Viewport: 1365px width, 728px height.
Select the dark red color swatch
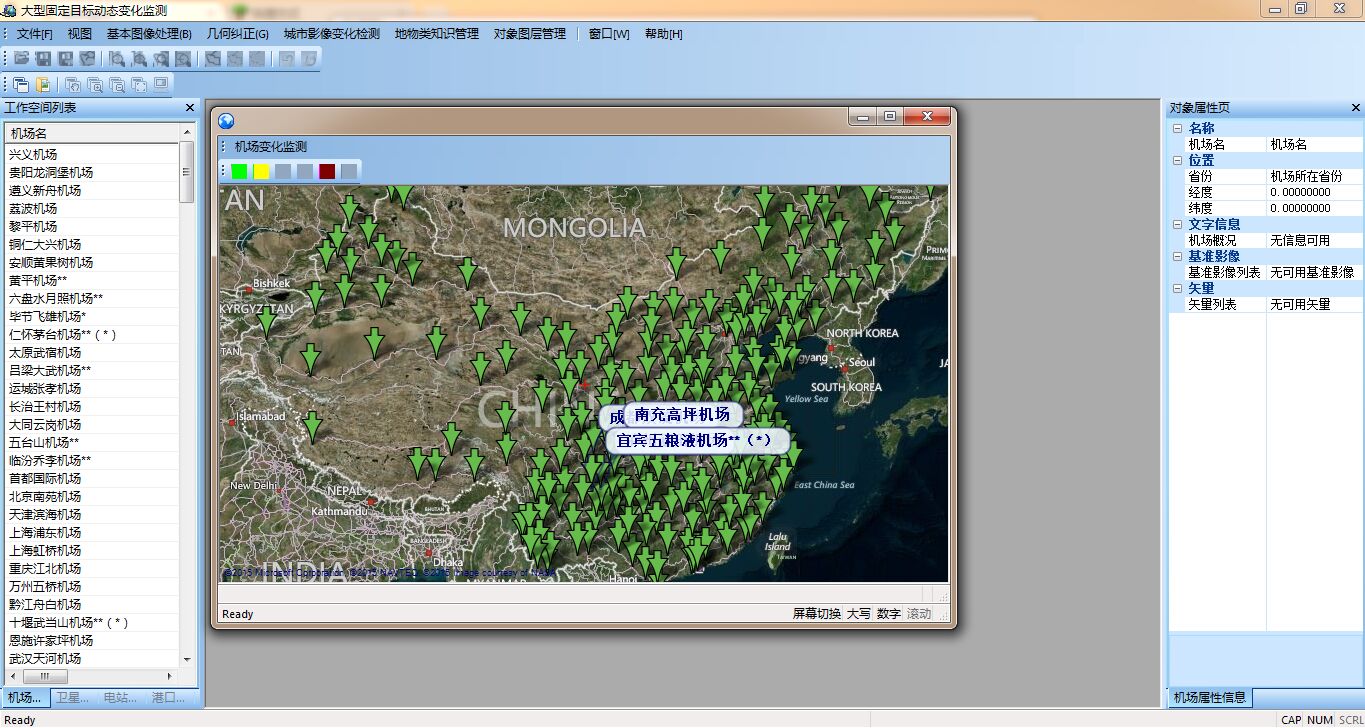[x=327, y=171]
